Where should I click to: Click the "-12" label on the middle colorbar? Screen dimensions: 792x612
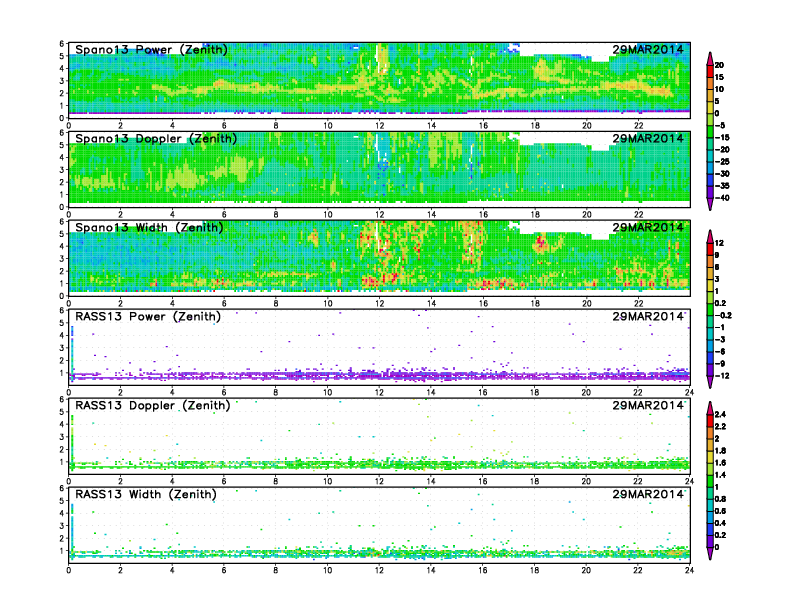tap(722, 376)
